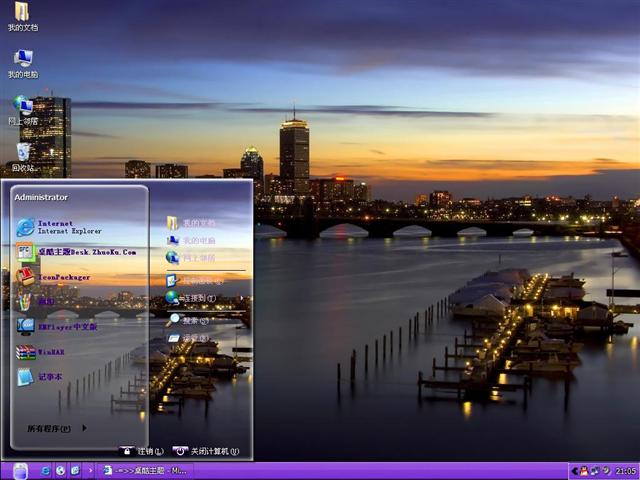Image resolution: width=640 pixels, height=480 pixels.
Task: Click the 21:05 system clock
Action: (625, 470)
